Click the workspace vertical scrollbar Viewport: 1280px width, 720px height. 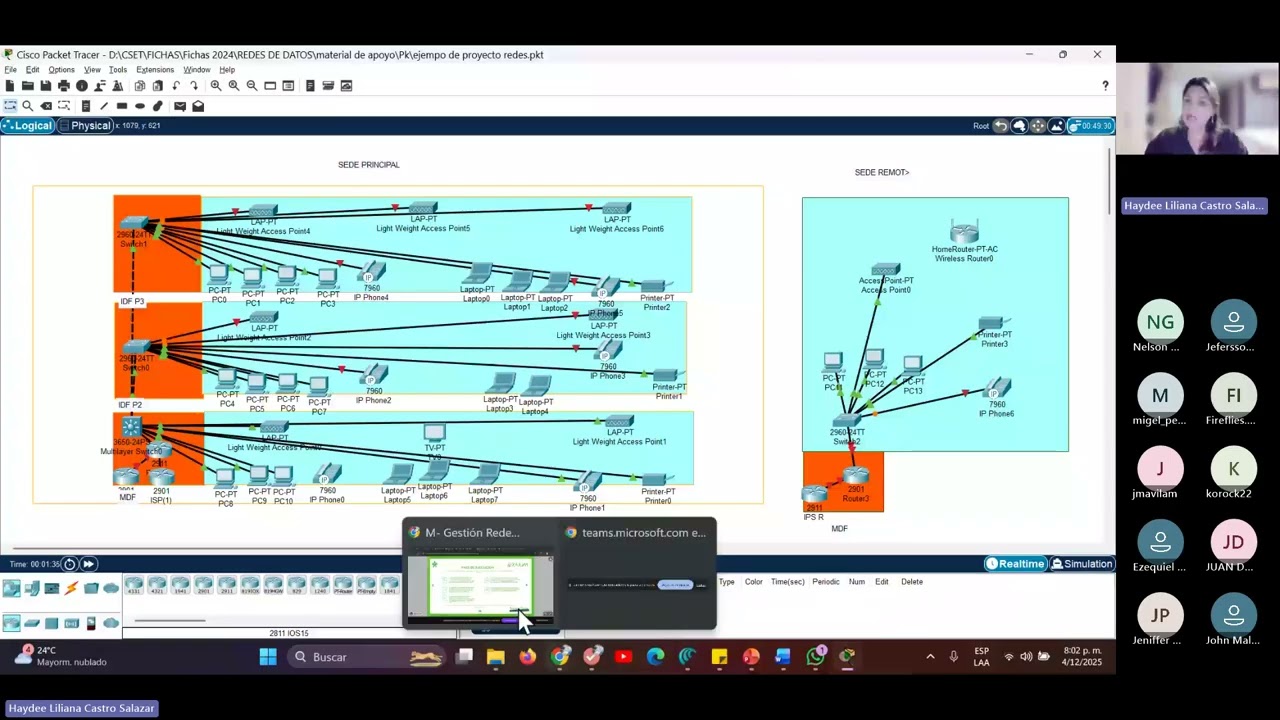(1109, 182)
